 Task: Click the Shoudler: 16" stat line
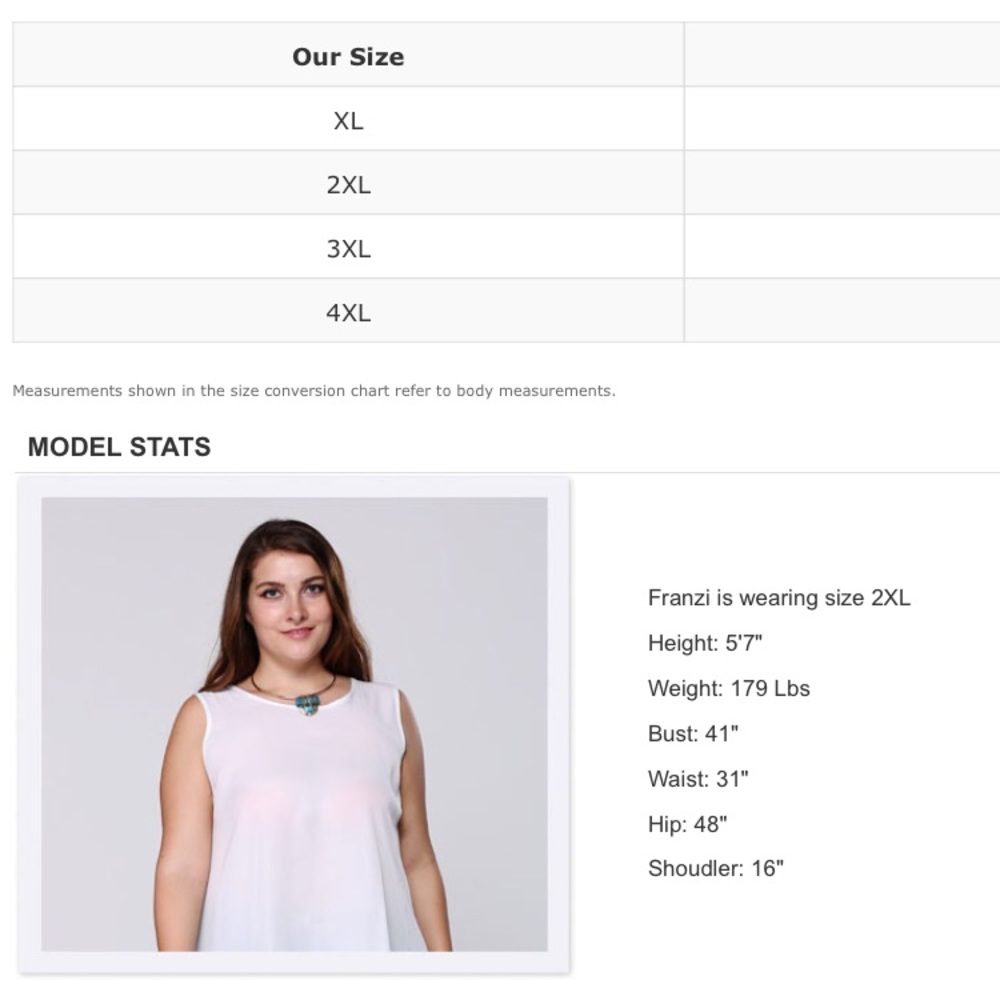(x=715, y=868)
